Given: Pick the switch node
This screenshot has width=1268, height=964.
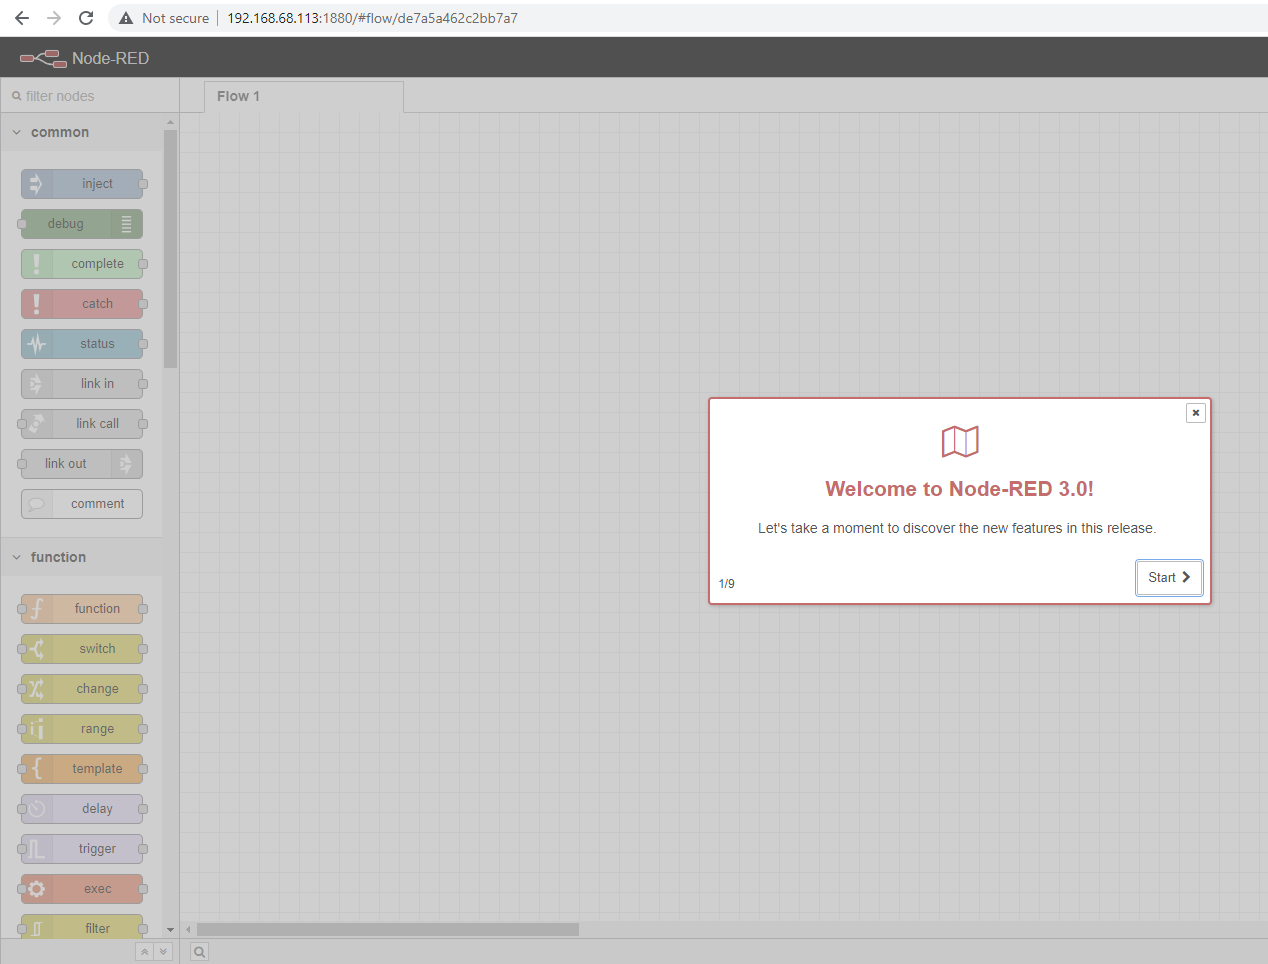Looking at the screenshot, I should click(82, 649).
